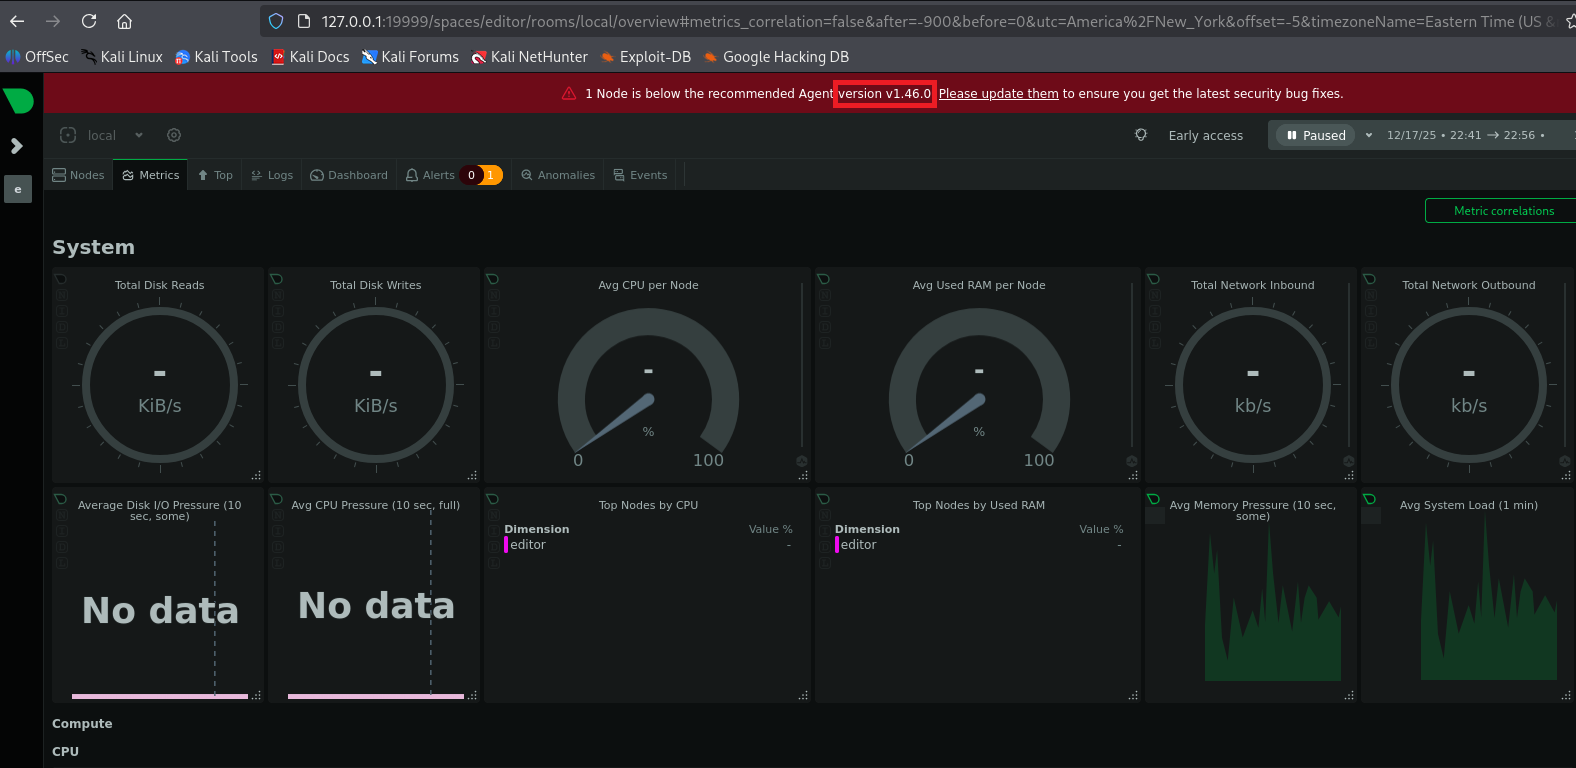
Task: Click the lightbulb icon beside Early access
Action: [x=1141, y=135]
